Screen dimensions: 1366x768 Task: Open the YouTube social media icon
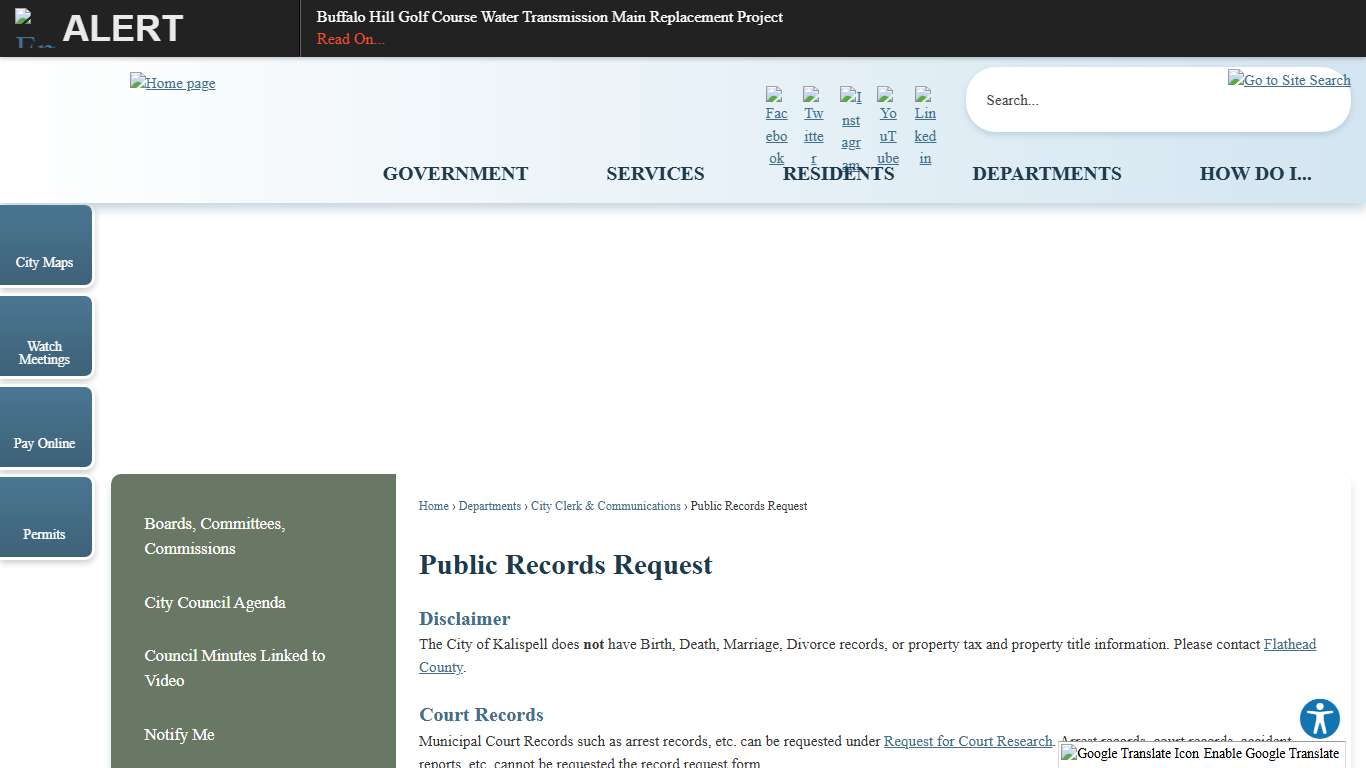[x=887, y=125]
